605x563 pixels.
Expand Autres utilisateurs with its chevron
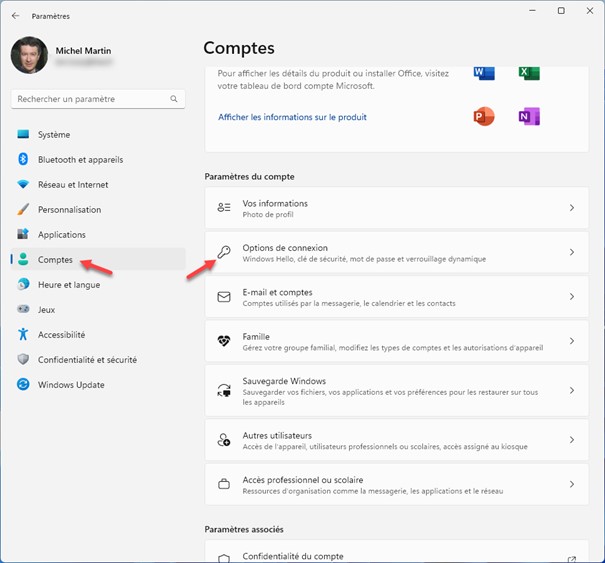[x=571, y=440]
